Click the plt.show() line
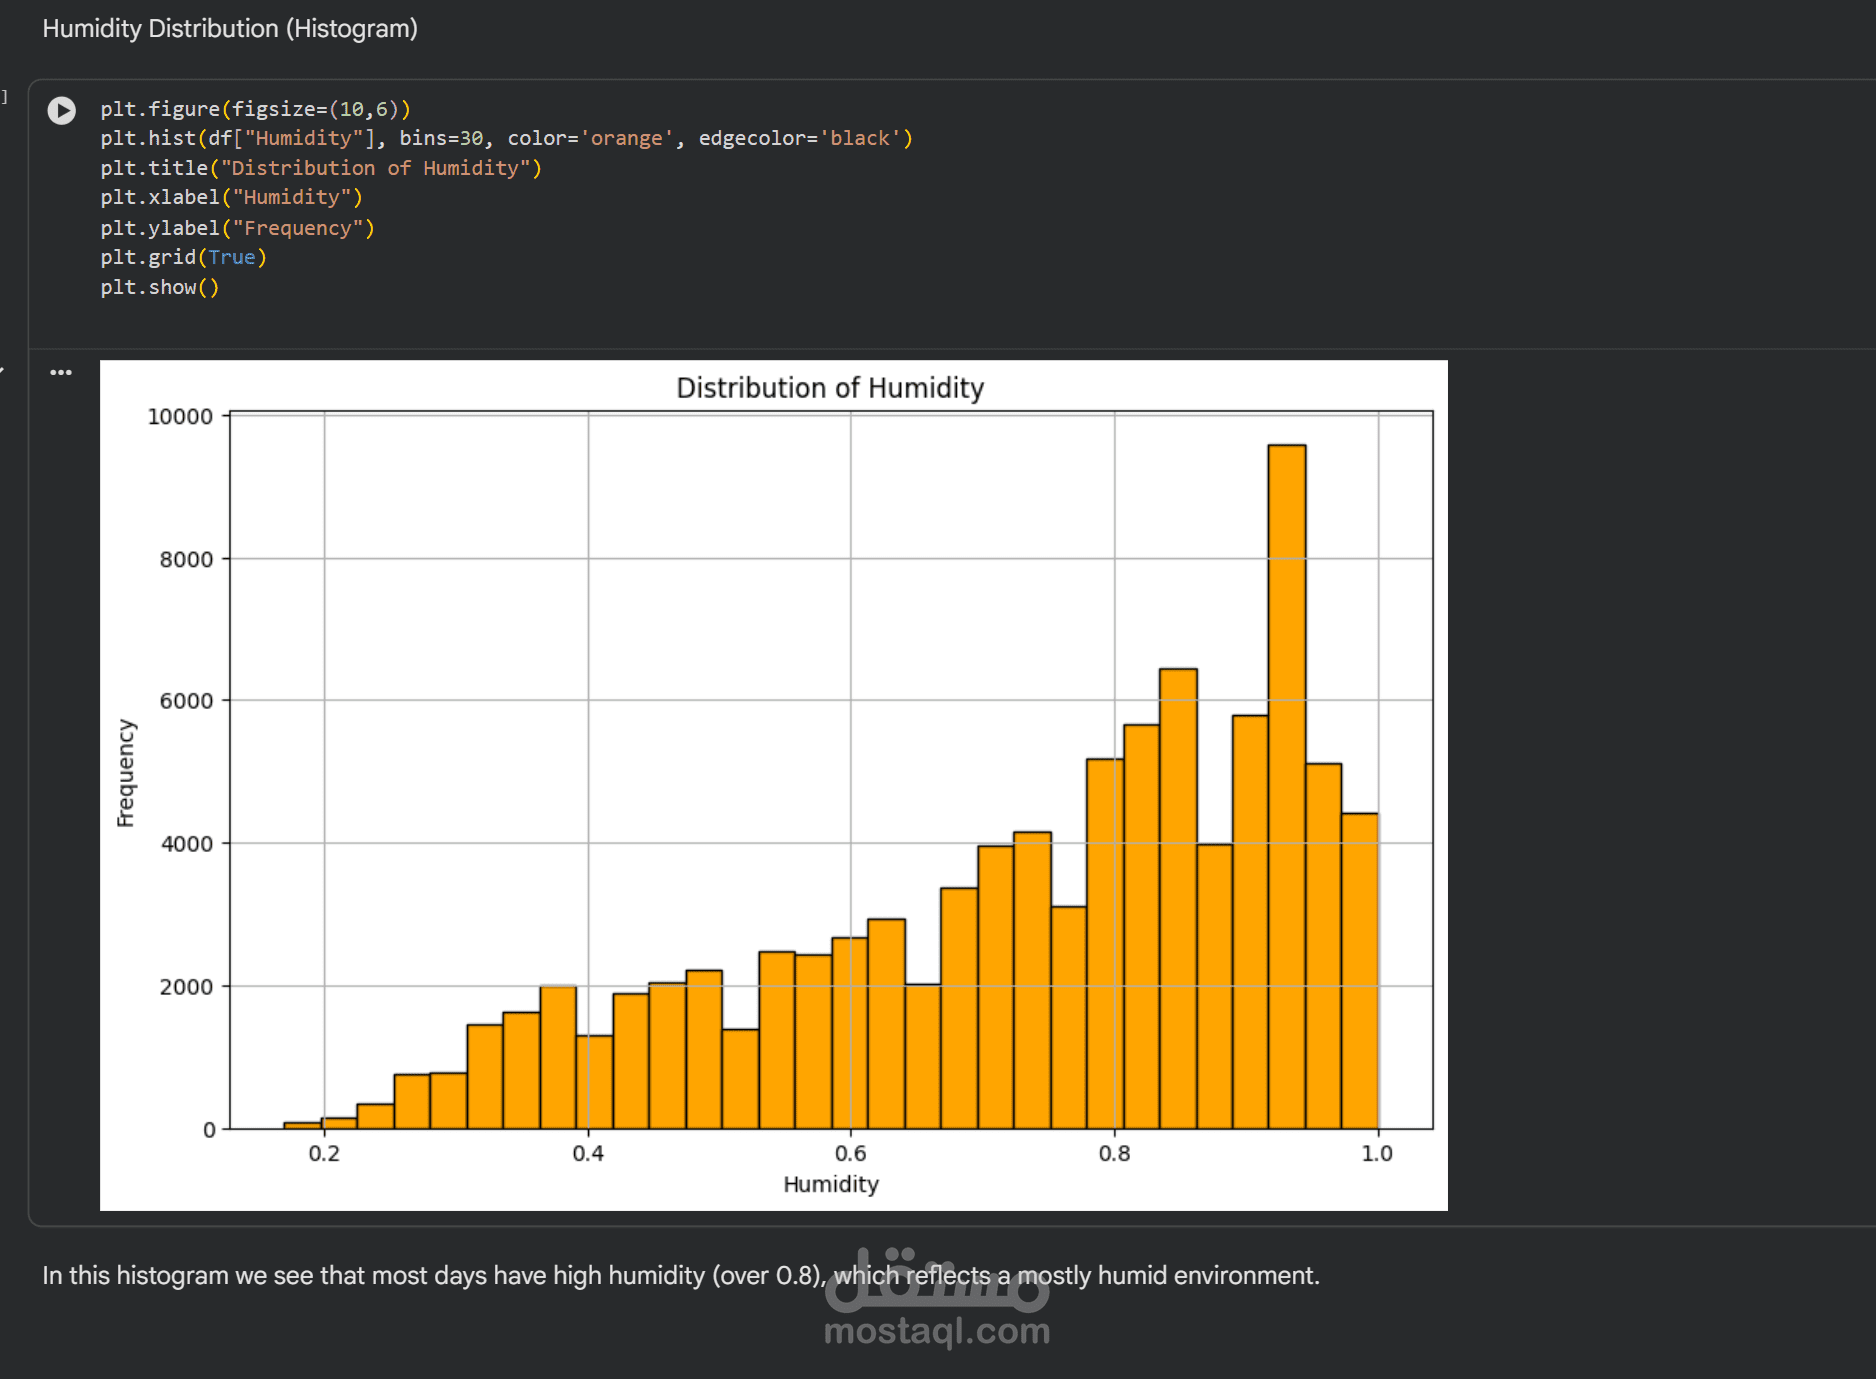Image resolution: width=1876 pixels, height=1379 pixels. point(159,287)
